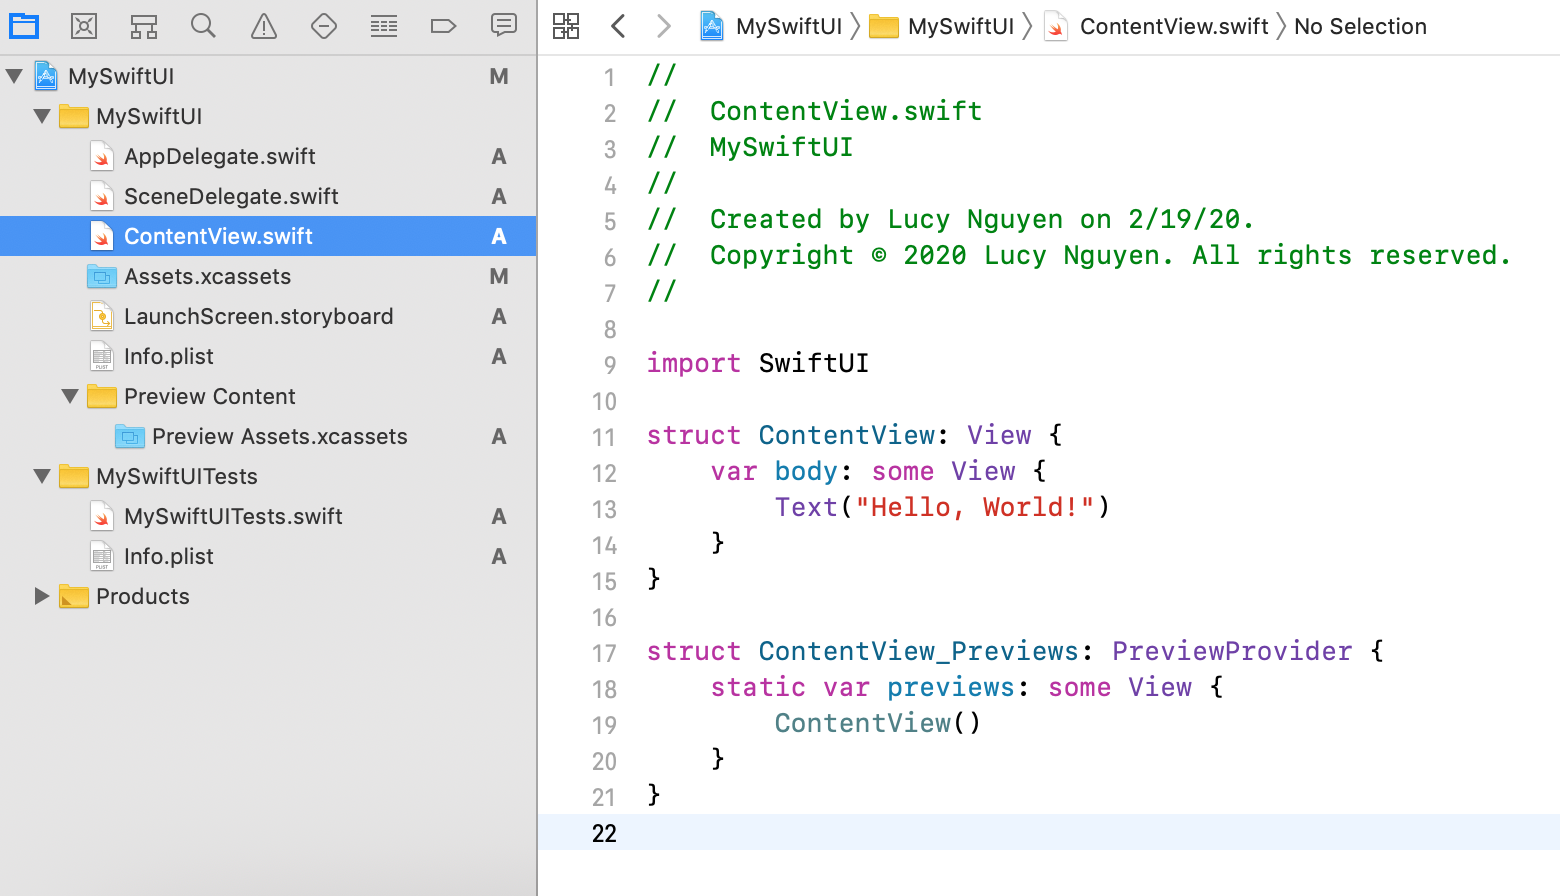Go forward using the right chevron
The height and width of the screenshot is (896, 1560).
(663, 26)
